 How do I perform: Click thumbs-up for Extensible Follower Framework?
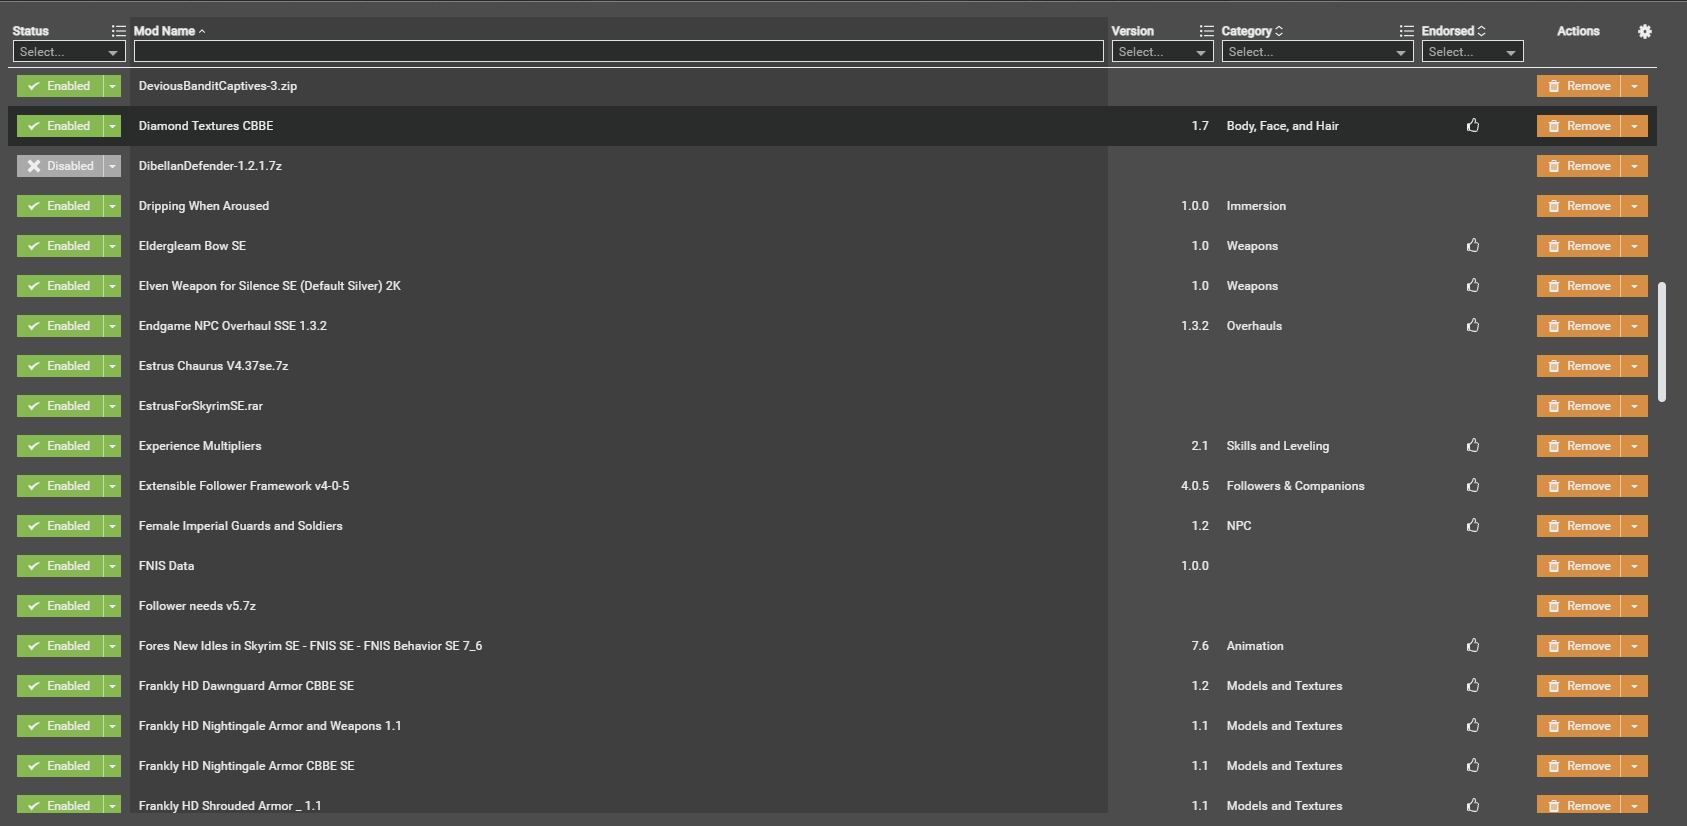(x=1473, y=486)
